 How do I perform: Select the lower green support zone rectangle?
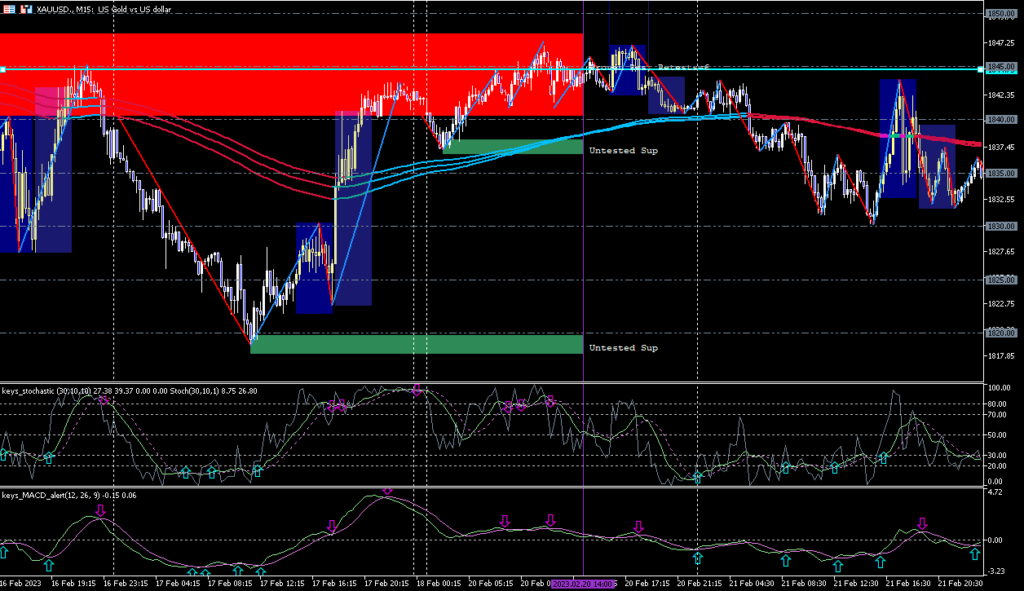pos(416,344)
